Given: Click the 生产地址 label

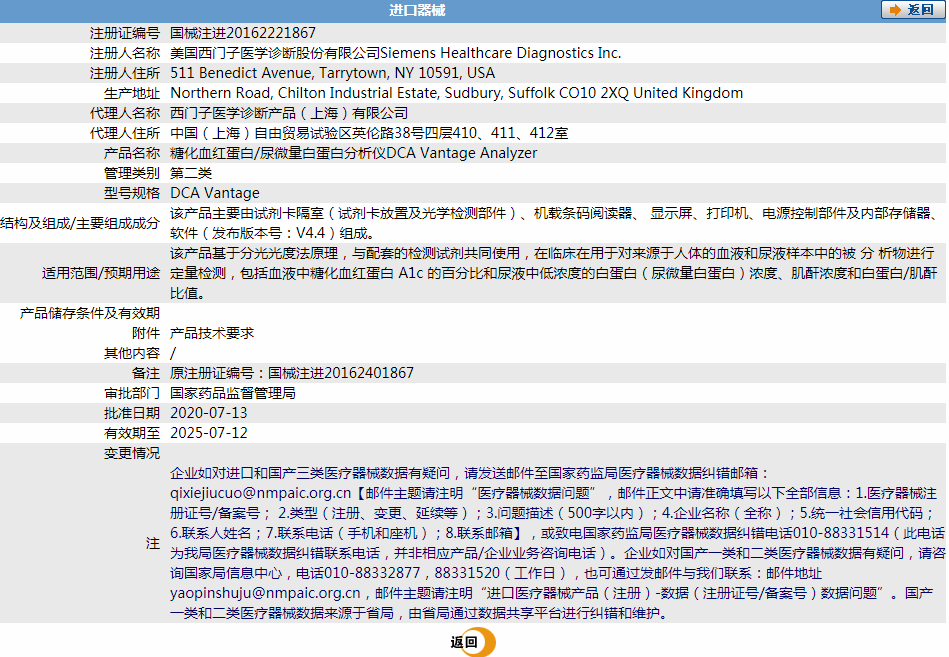Looking at the screenshot, I should pyautogui.click(x=132, y=93).
